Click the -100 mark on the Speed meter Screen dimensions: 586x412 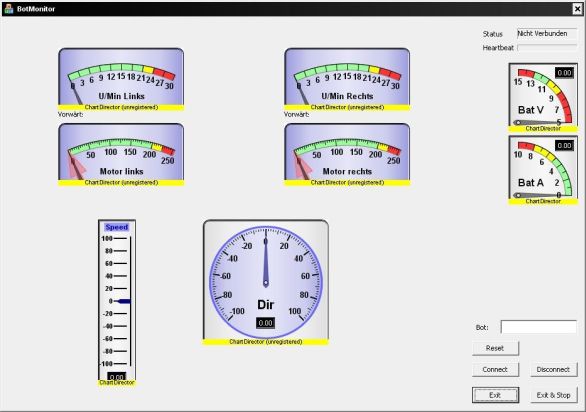coord(106,364)
